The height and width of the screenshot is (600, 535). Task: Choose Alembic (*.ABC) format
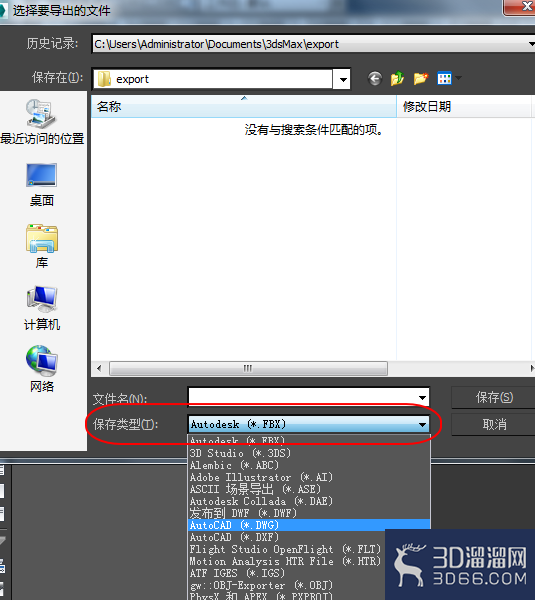pyautogui.click(x=309, y=465)
